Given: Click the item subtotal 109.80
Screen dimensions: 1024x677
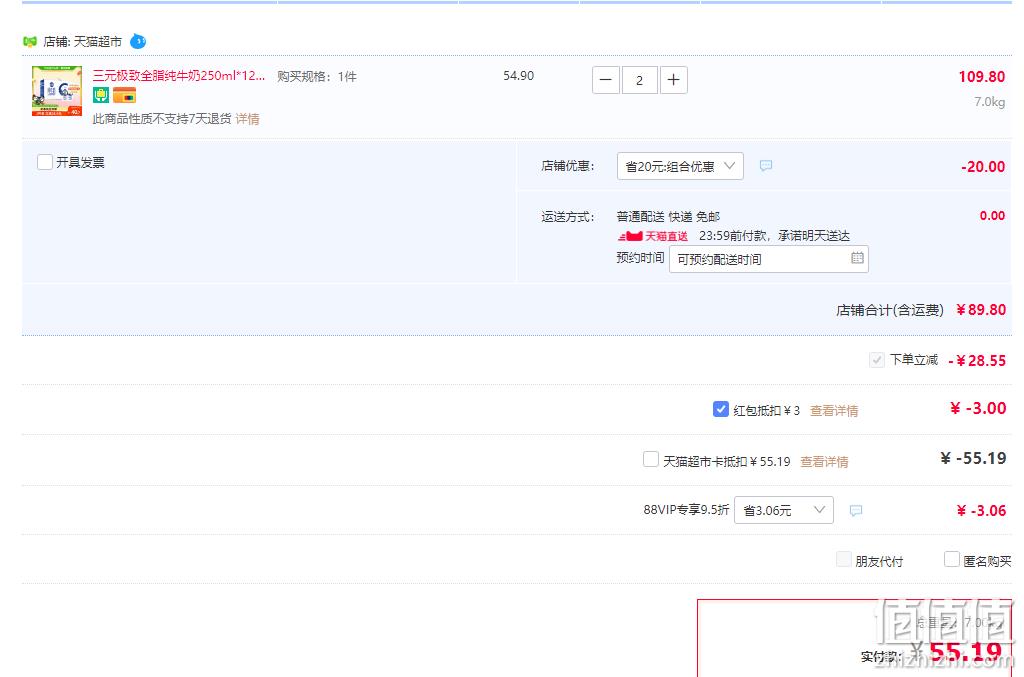Looking at the screenshot, I should 982,76.
